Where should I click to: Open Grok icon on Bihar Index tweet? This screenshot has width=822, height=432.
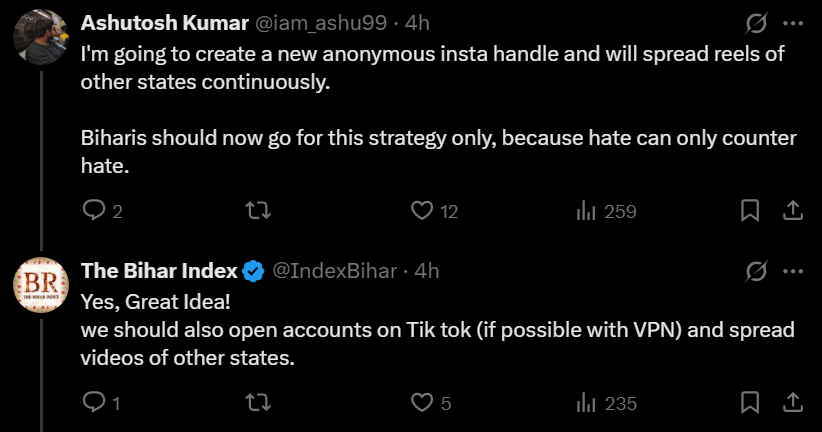(757, 271)
